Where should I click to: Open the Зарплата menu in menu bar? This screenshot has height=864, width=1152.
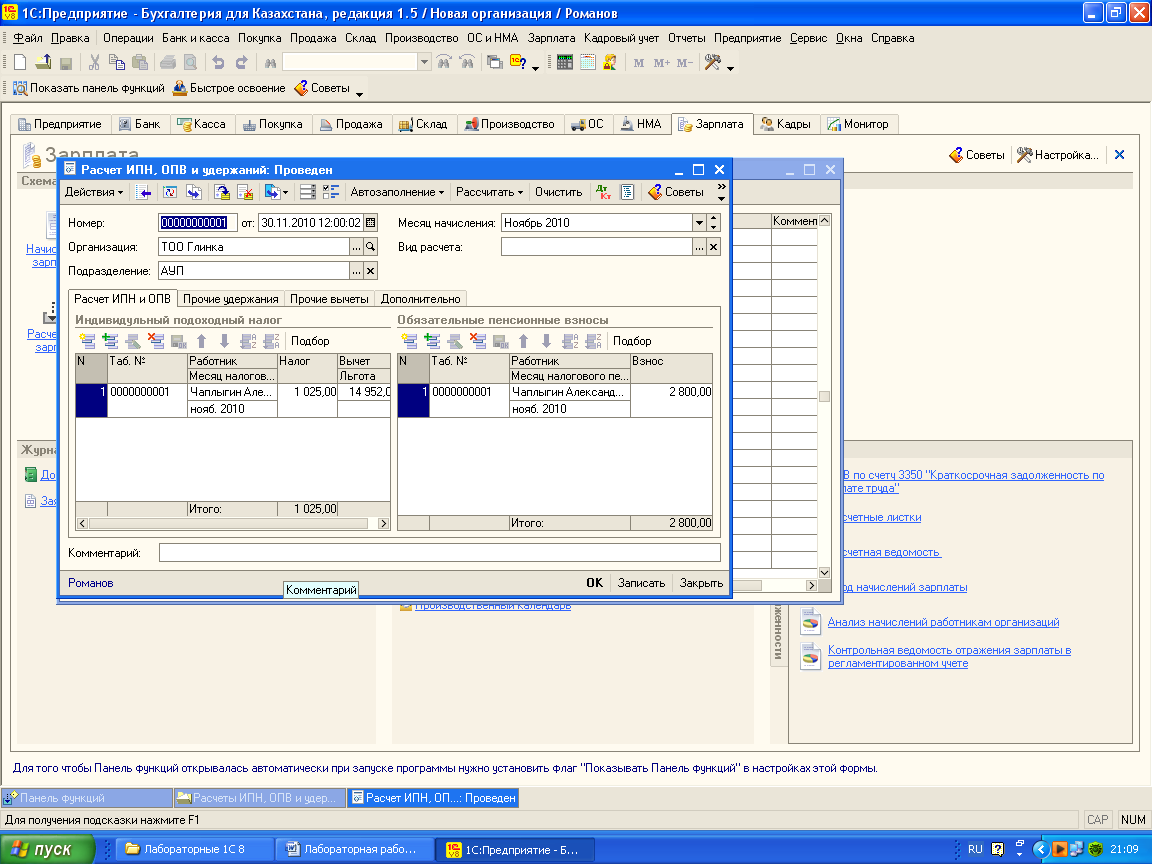[x=551, y=38]
